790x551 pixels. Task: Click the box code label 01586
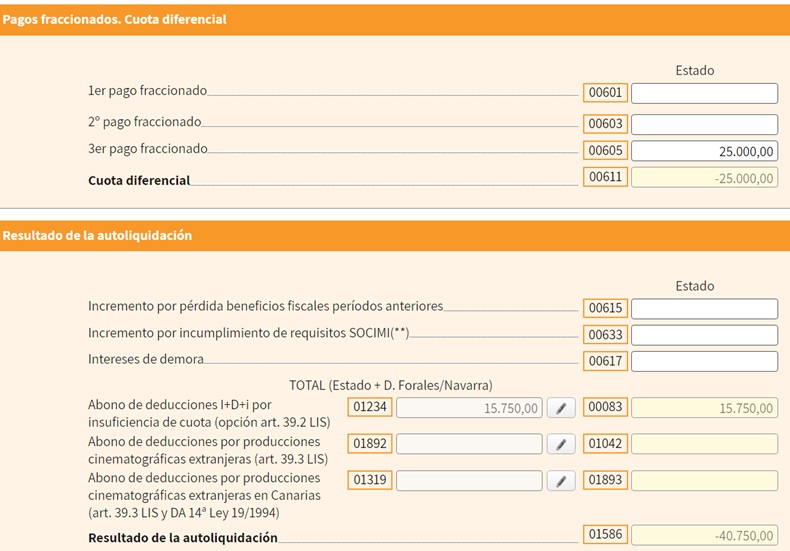[605, 534]
